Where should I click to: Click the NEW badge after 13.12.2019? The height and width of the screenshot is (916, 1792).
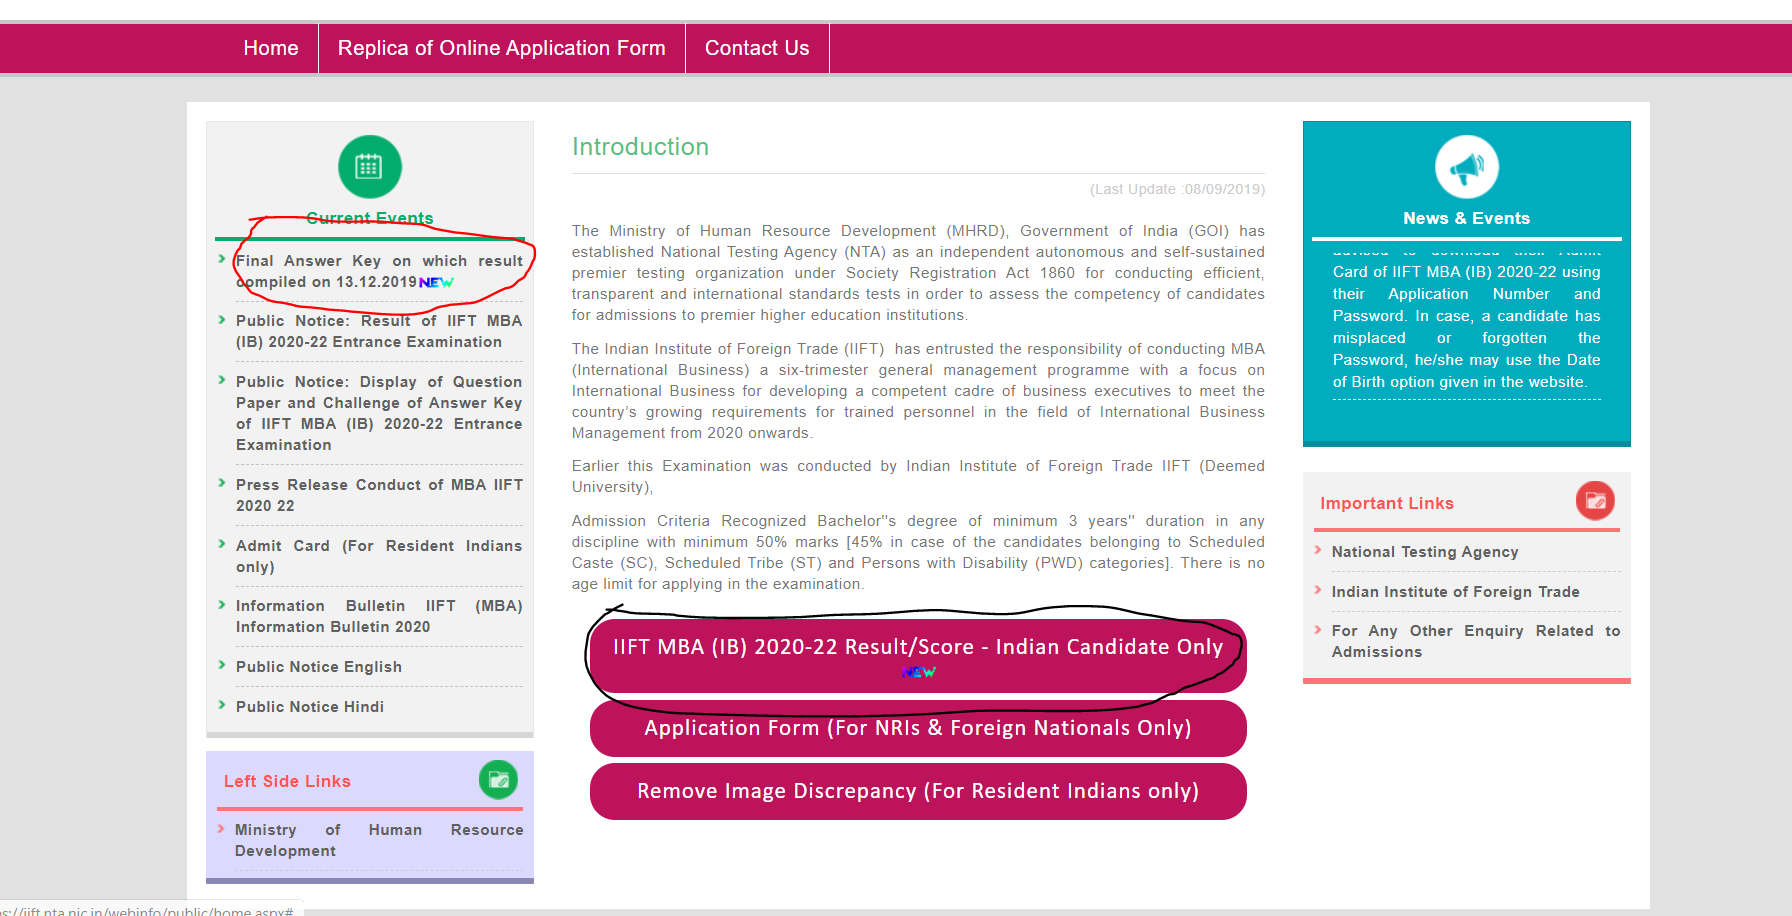click(436, 283)
